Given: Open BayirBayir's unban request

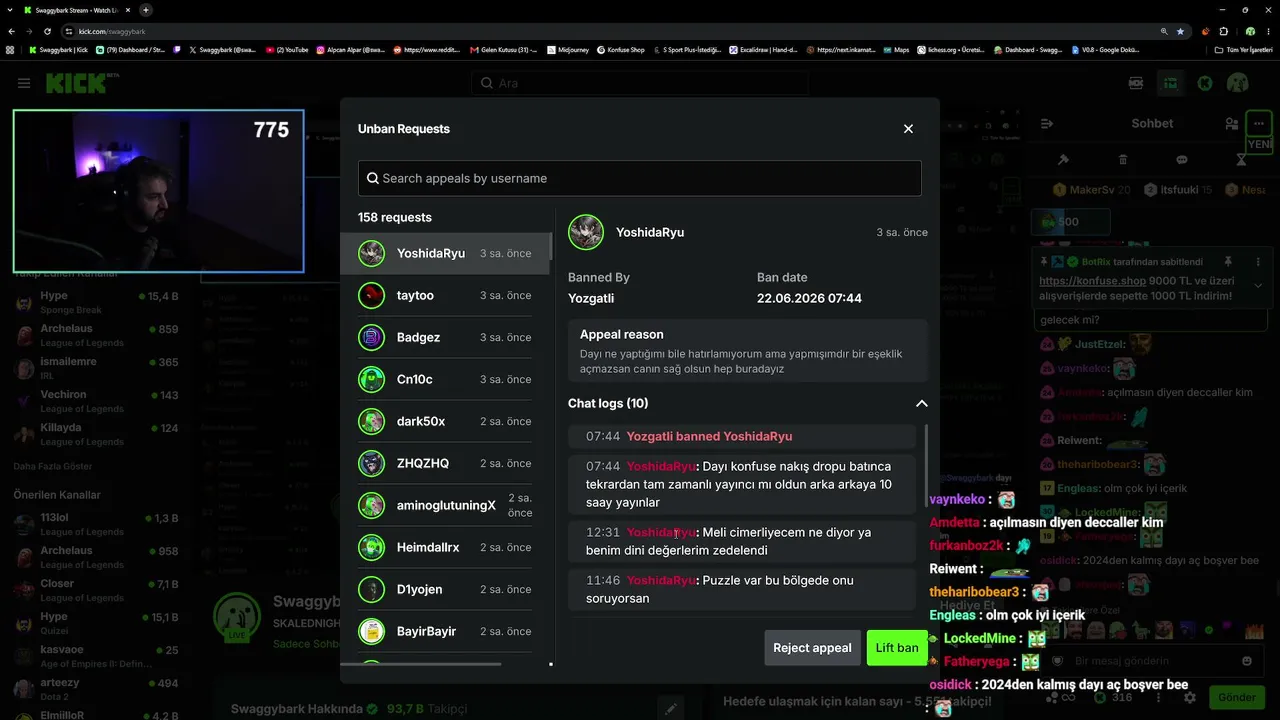Looking at the screenshot, I should pos(445,631).
